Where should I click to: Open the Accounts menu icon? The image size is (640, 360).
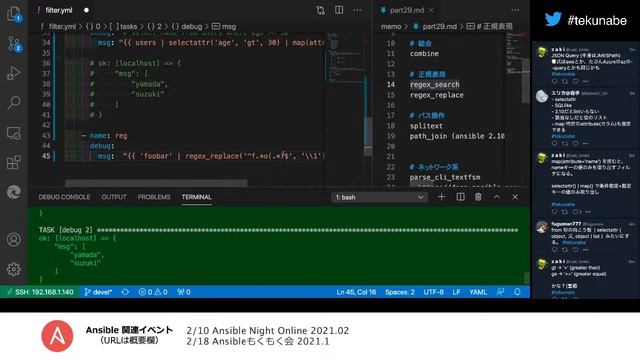coord(14,239)
